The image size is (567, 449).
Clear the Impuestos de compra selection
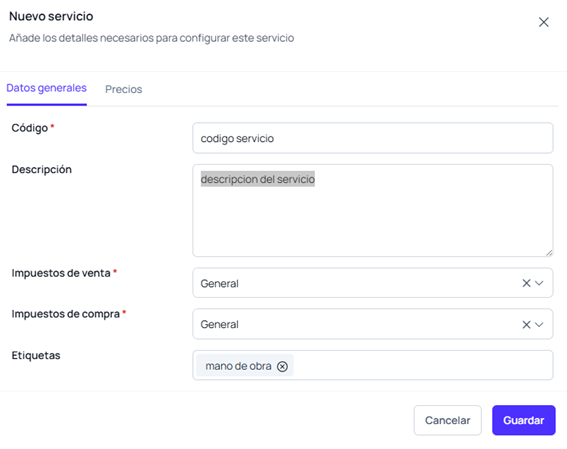click(526, 325)
